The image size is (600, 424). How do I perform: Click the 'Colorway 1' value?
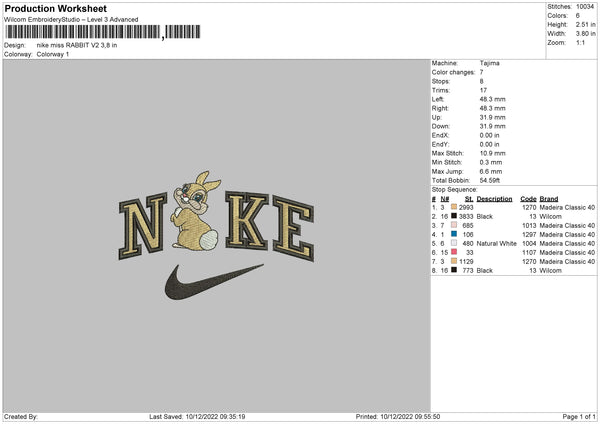[53, 54]
